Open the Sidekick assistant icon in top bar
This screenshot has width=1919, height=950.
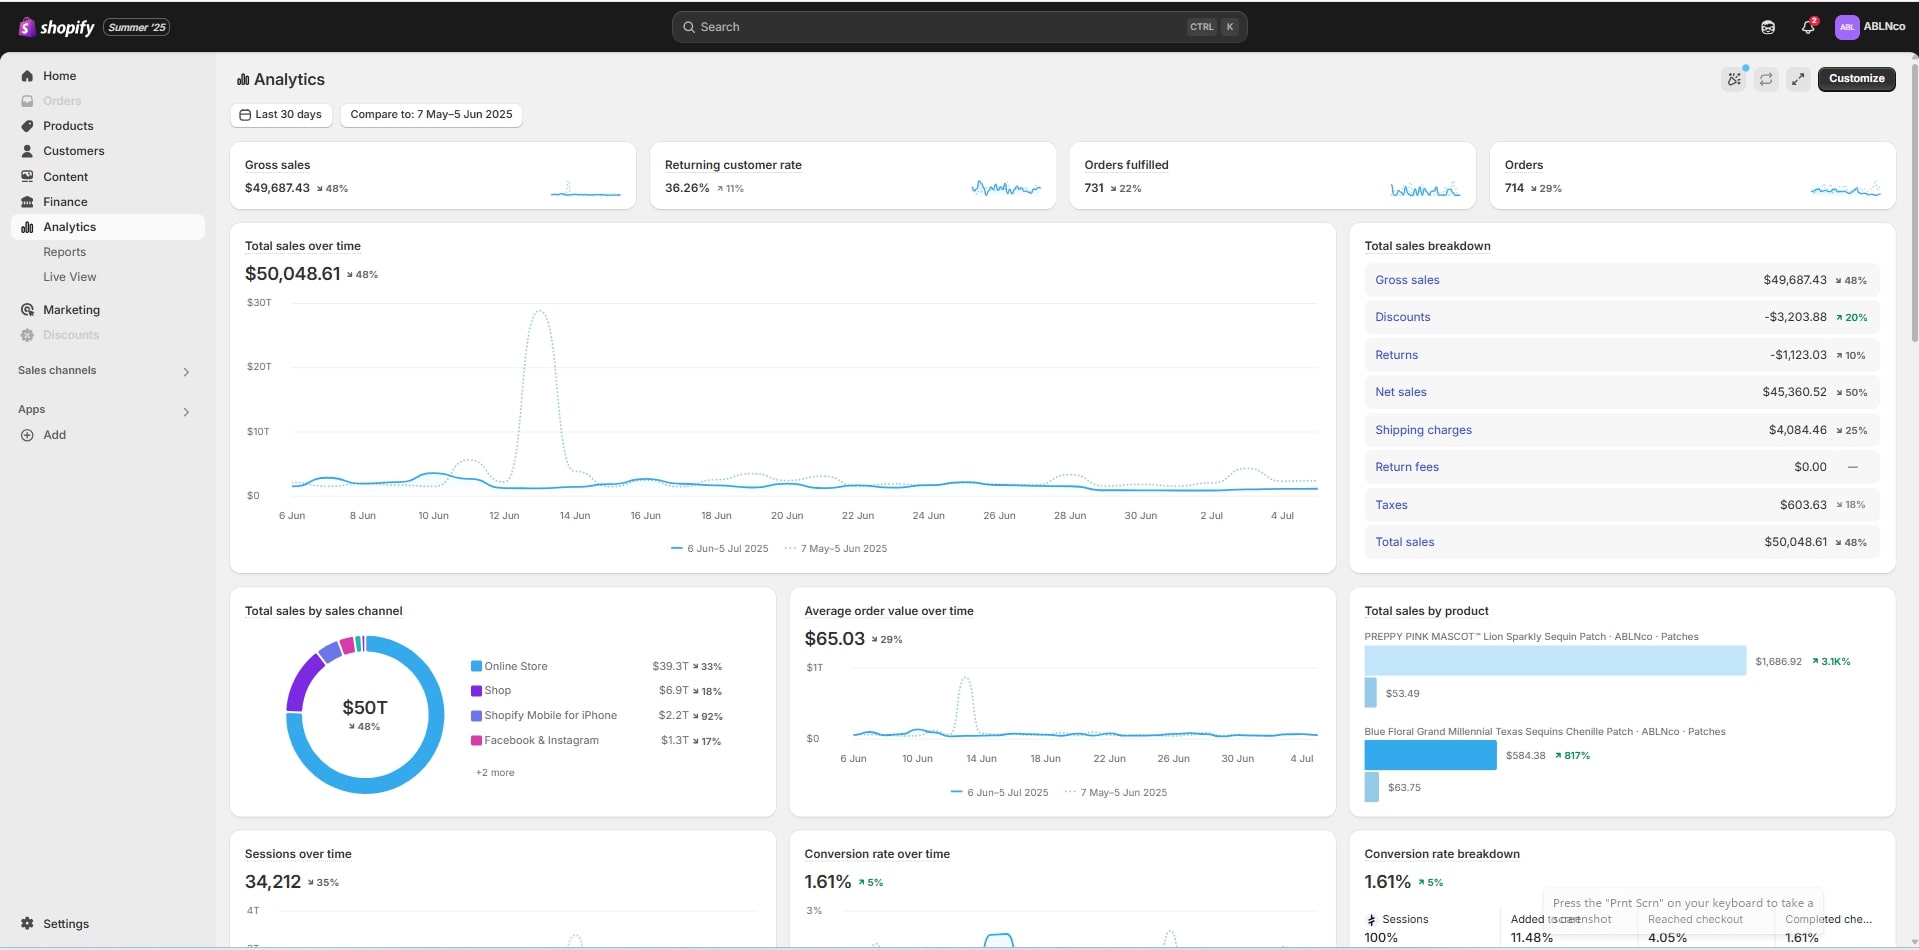pos(1768,27)
